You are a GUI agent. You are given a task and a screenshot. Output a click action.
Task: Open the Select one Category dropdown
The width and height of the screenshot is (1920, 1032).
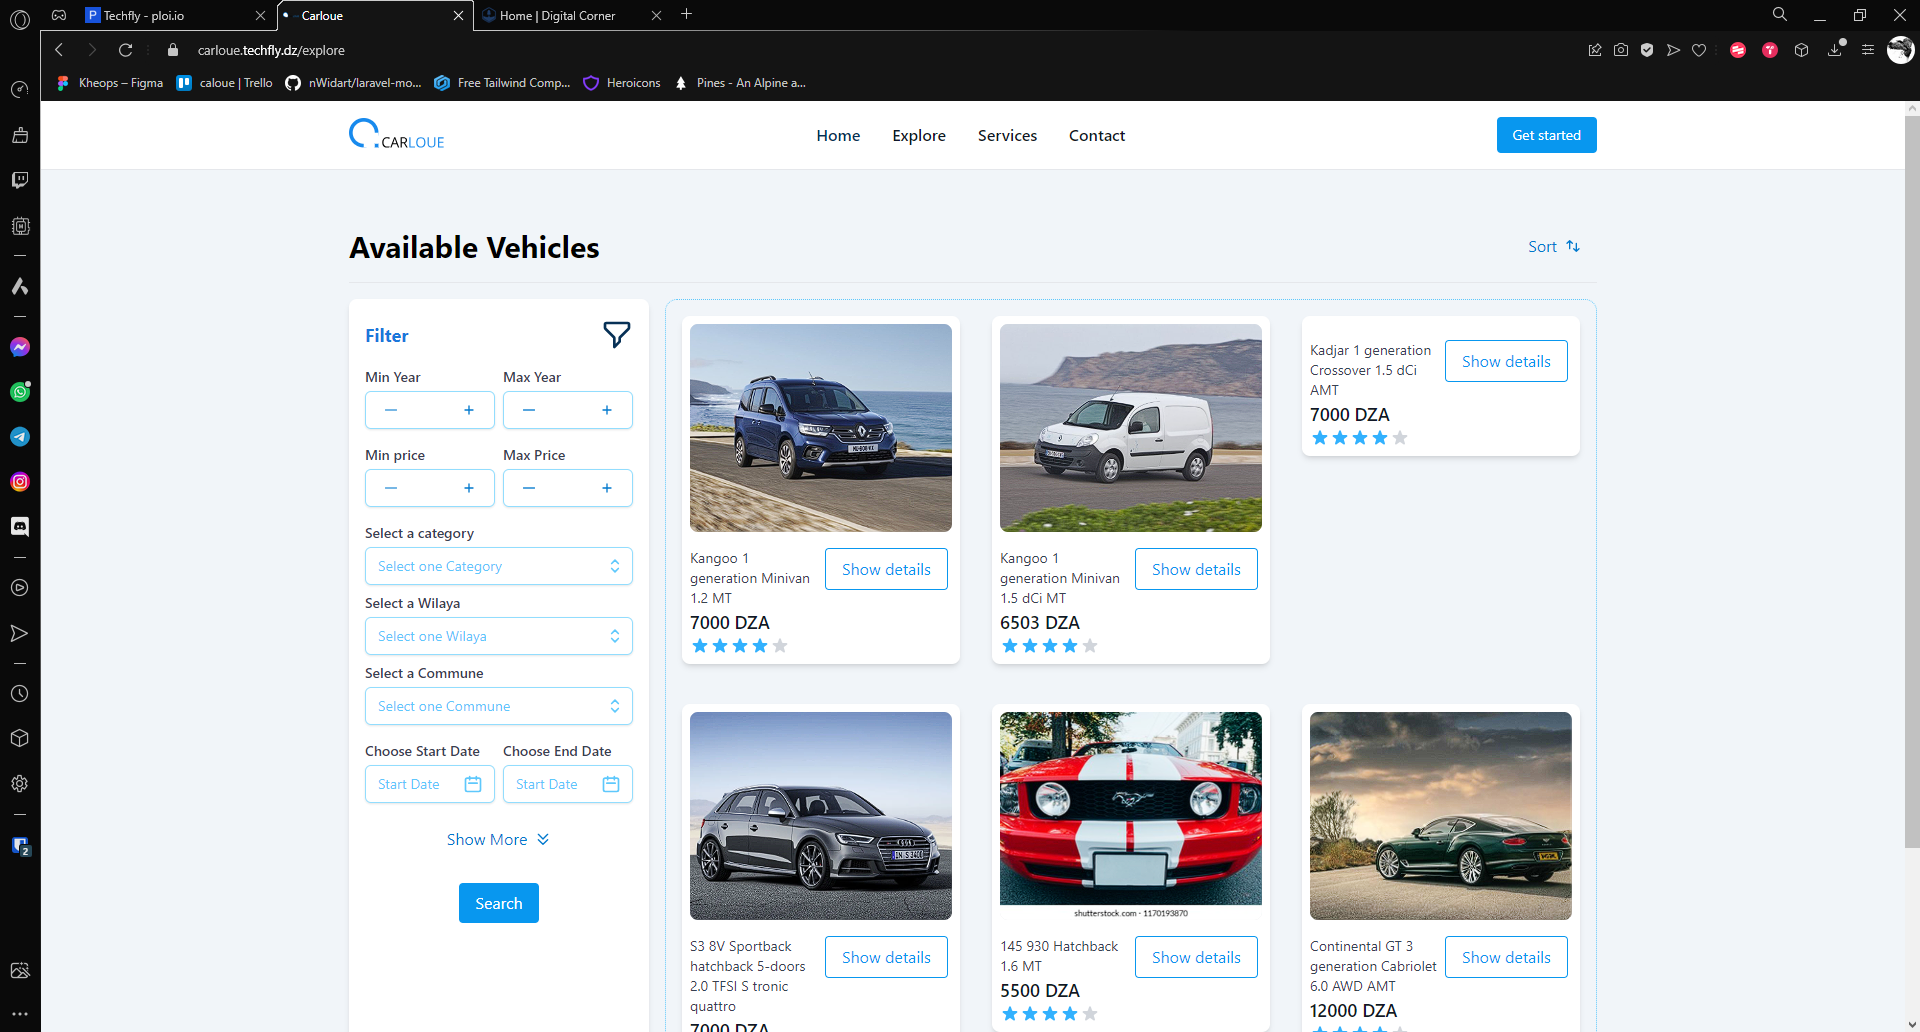498,566
